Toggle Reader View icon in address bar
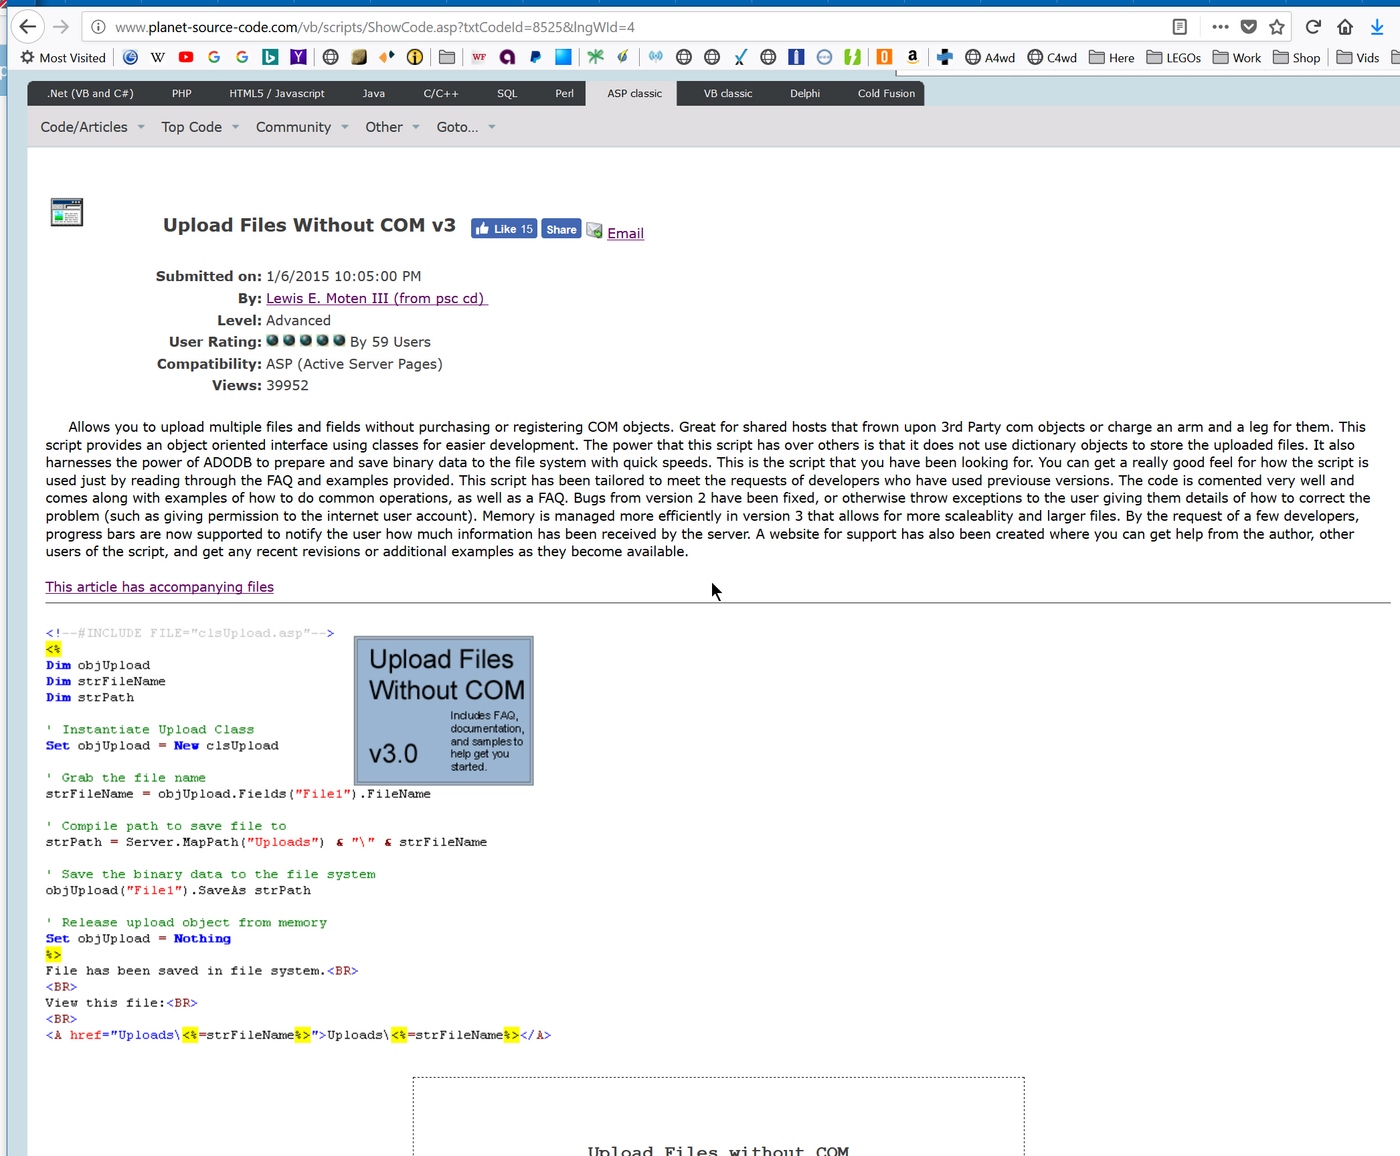This screenshot has height=1156, width=1400. coord(1180,27)
